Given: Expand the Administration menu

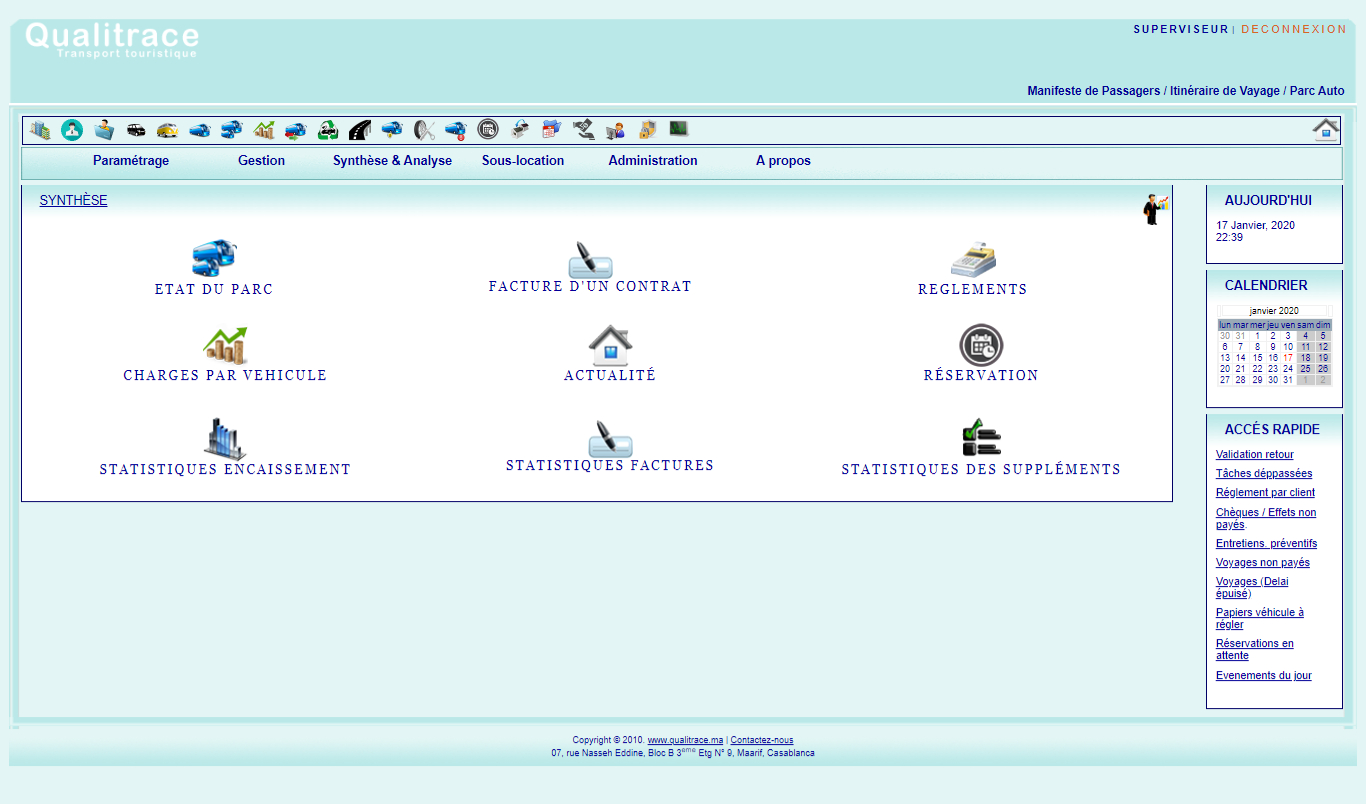Looking at the screenshot, I should tap(652, 161).
